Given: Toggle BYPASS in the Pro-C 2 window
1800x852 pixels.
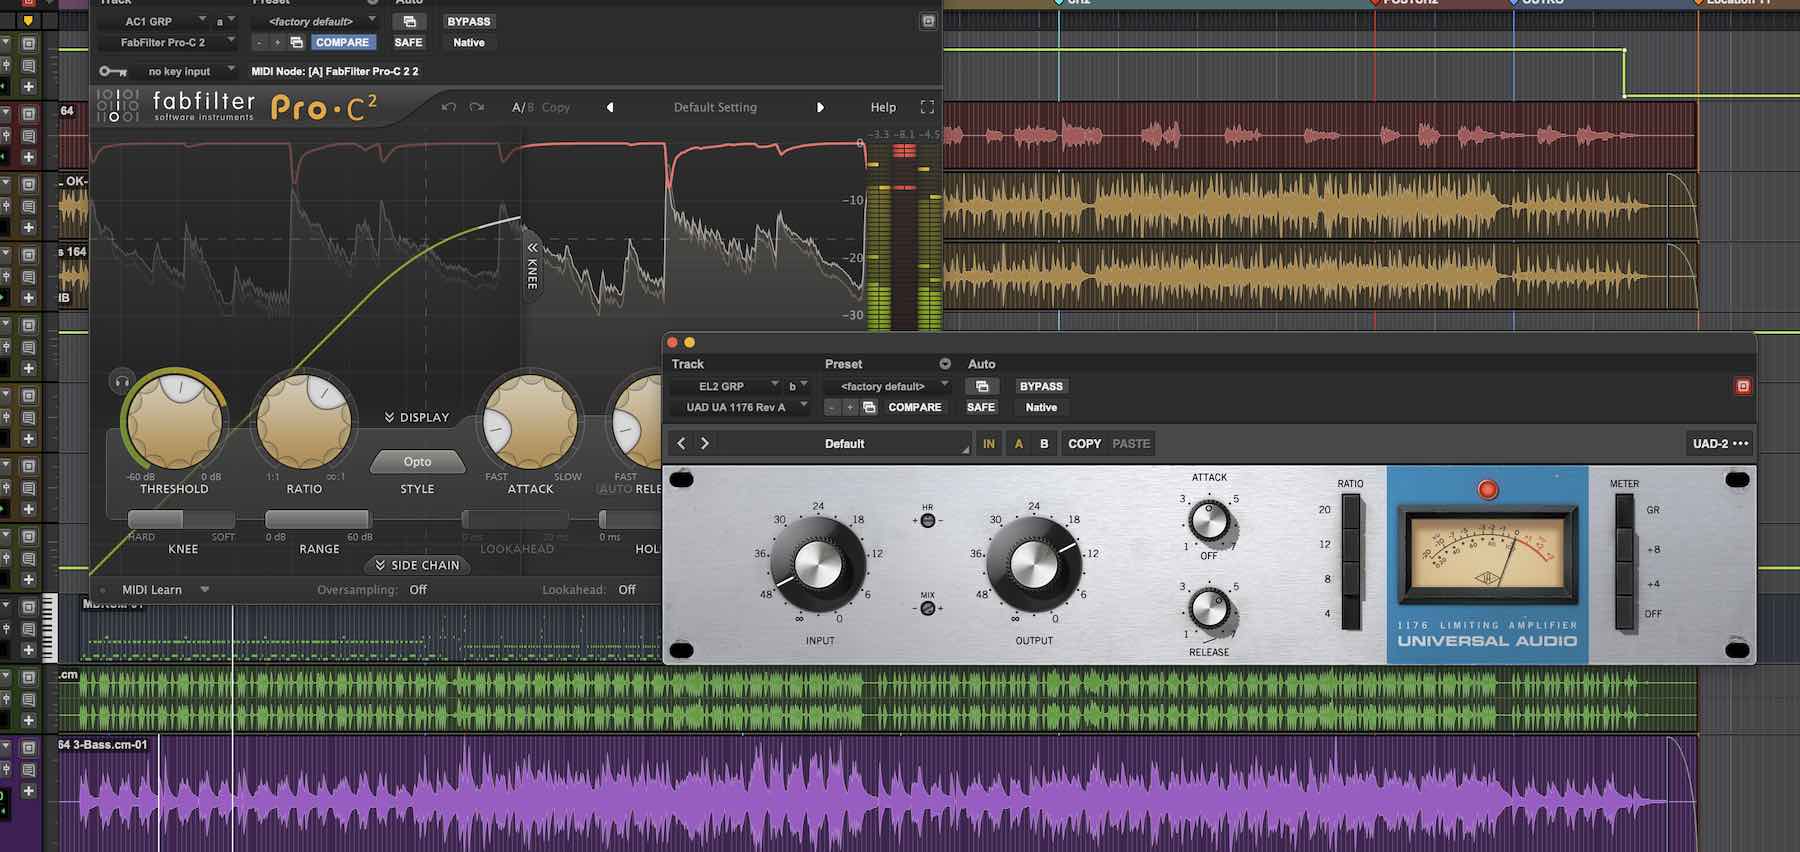Looking at the screenshot, I should point(469,21).
